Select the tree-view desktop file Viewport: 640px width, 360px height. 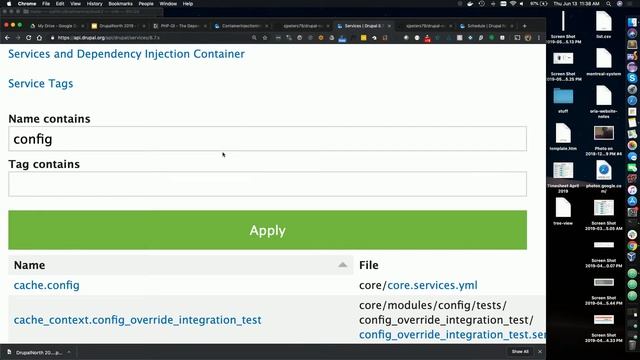coord(563,211)
